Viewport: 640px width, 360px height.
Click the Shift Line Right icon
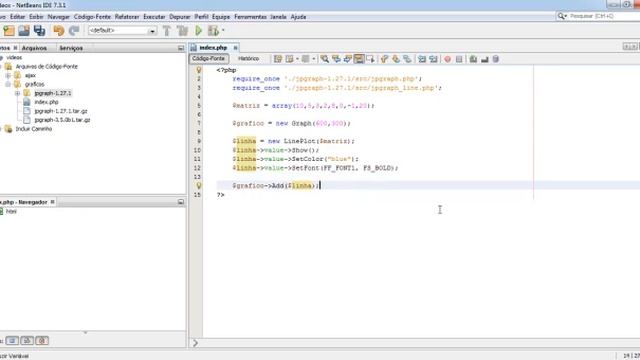433,59
